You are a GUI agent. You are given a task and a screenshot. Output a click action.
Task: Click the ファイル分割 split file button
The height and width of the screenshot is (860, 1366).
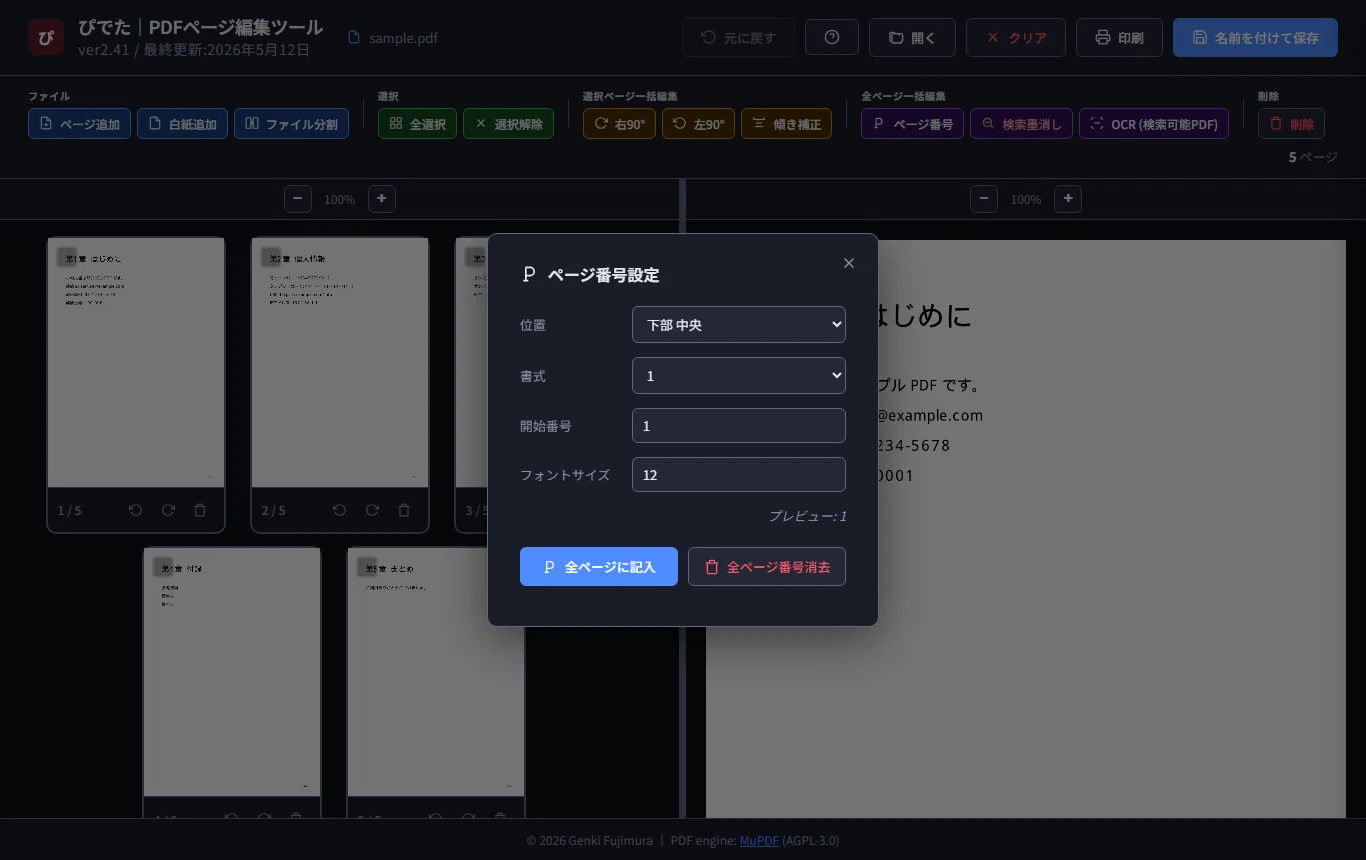[x=291, y=124]
